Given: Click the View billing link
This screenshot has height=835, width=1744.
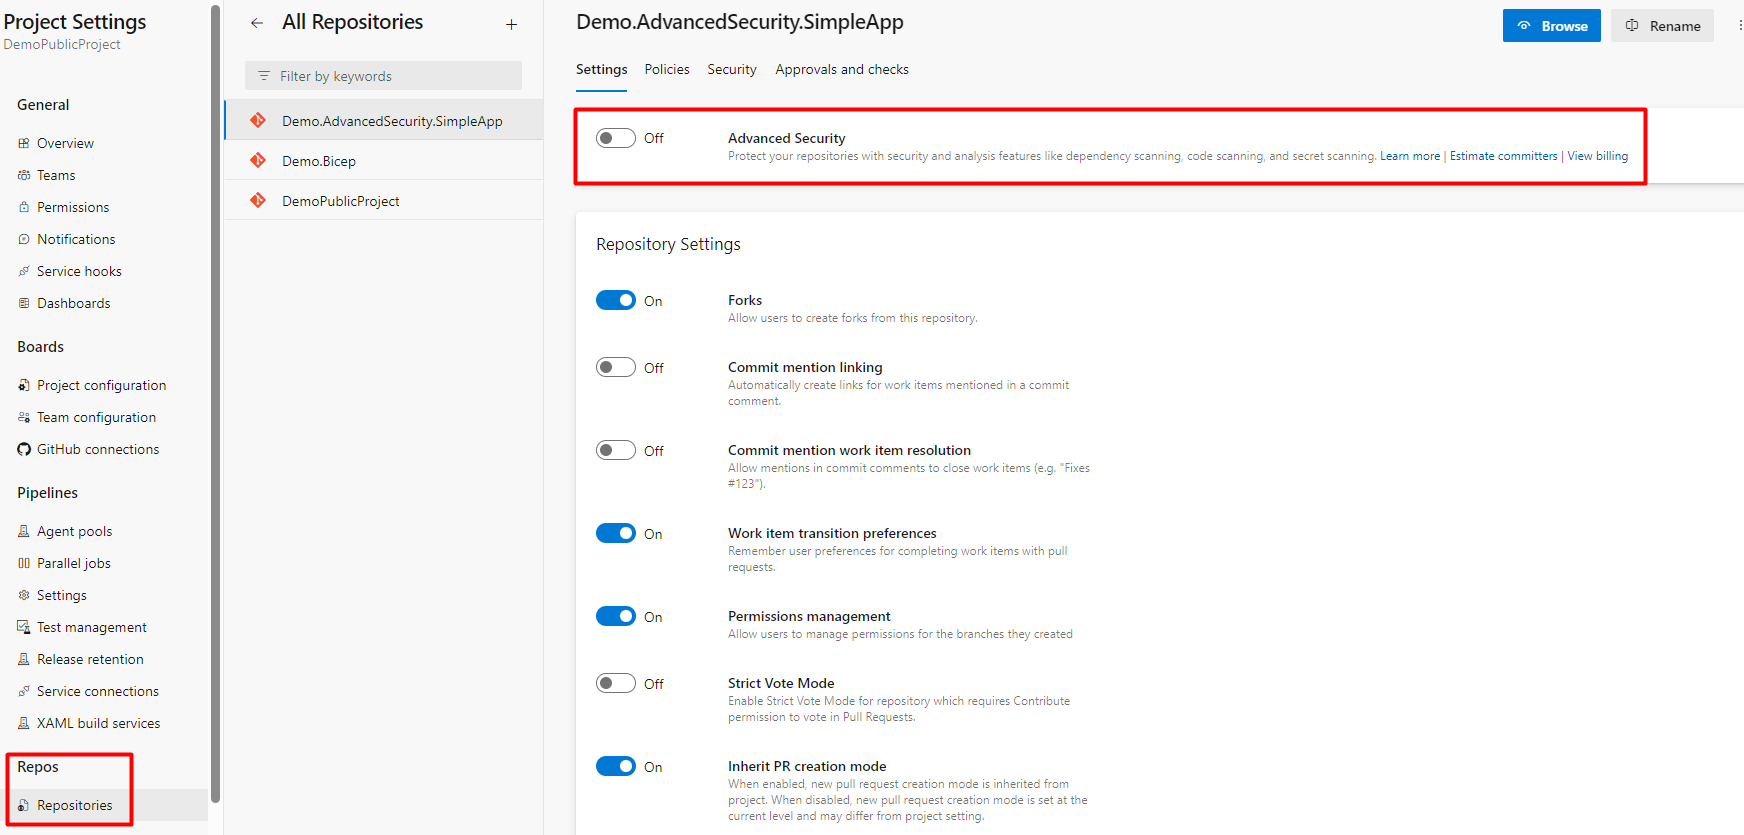Looking at the screenshot, I should (x=1597, y=156).
